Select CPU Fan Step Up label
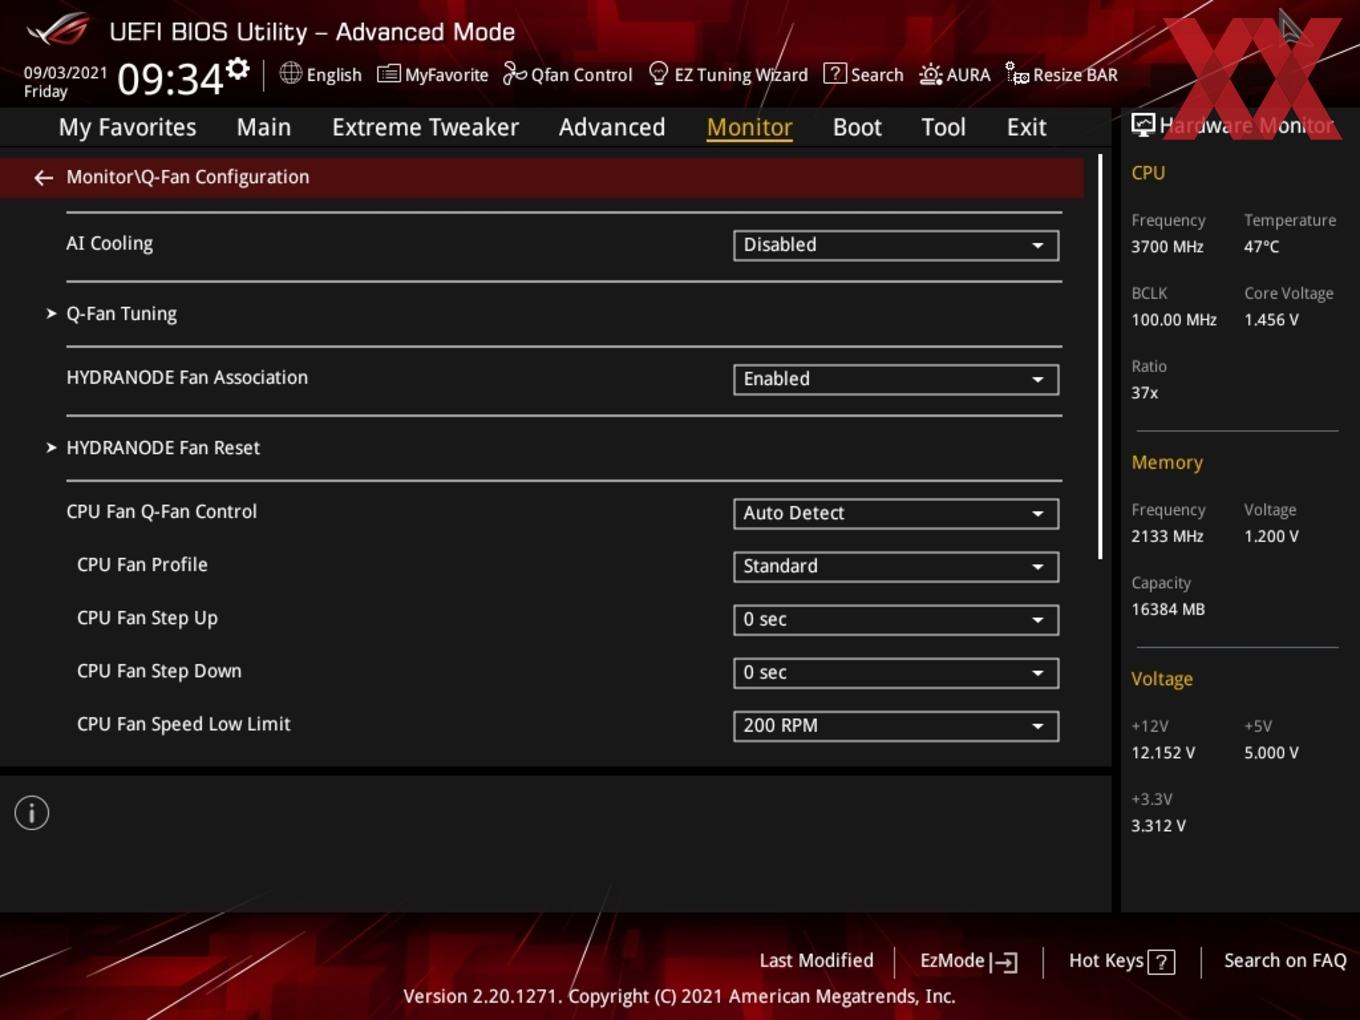1360x1020 pixels. [147, 618]
